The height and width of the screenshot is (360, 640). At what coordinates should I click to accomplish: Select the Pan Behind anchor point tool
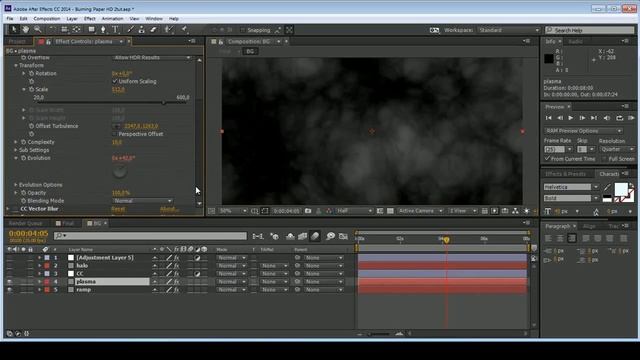click(77, 29)
